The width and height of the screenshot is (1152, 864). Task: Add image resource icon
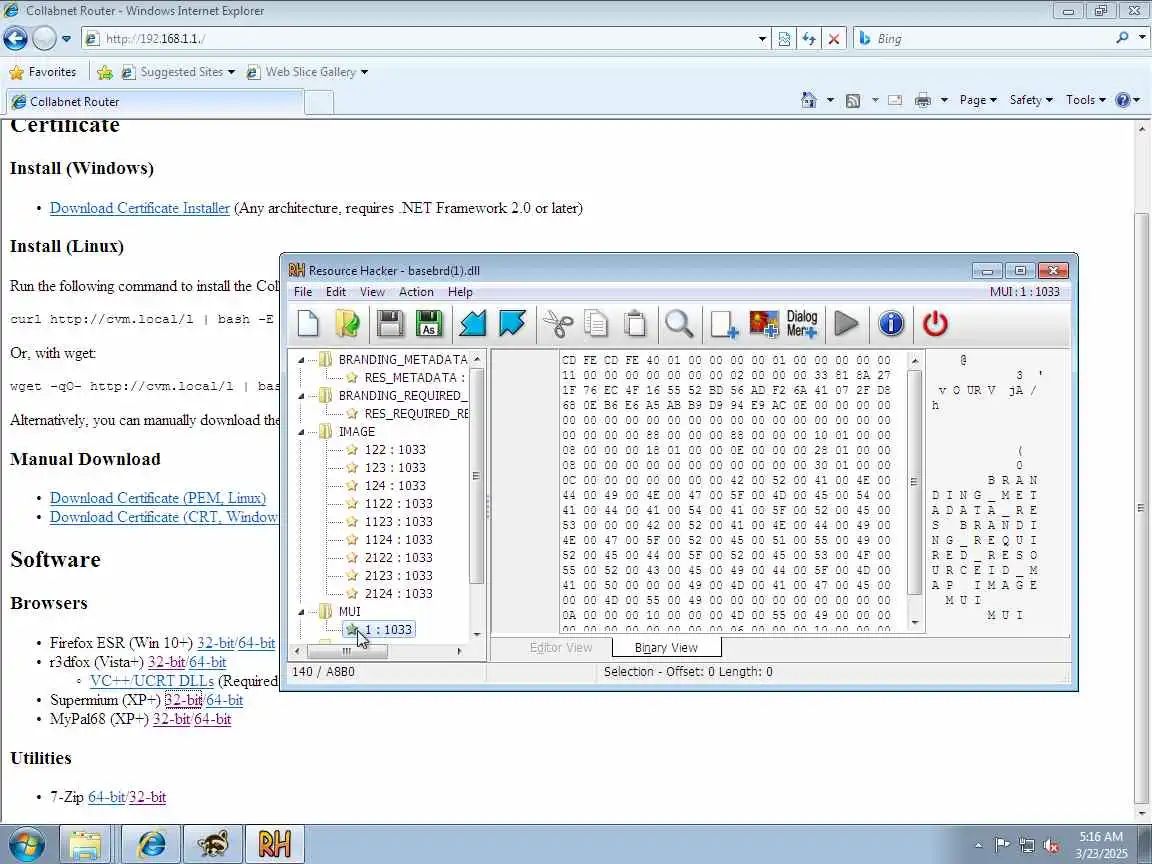pyautogui.click(x=763, y=323)
